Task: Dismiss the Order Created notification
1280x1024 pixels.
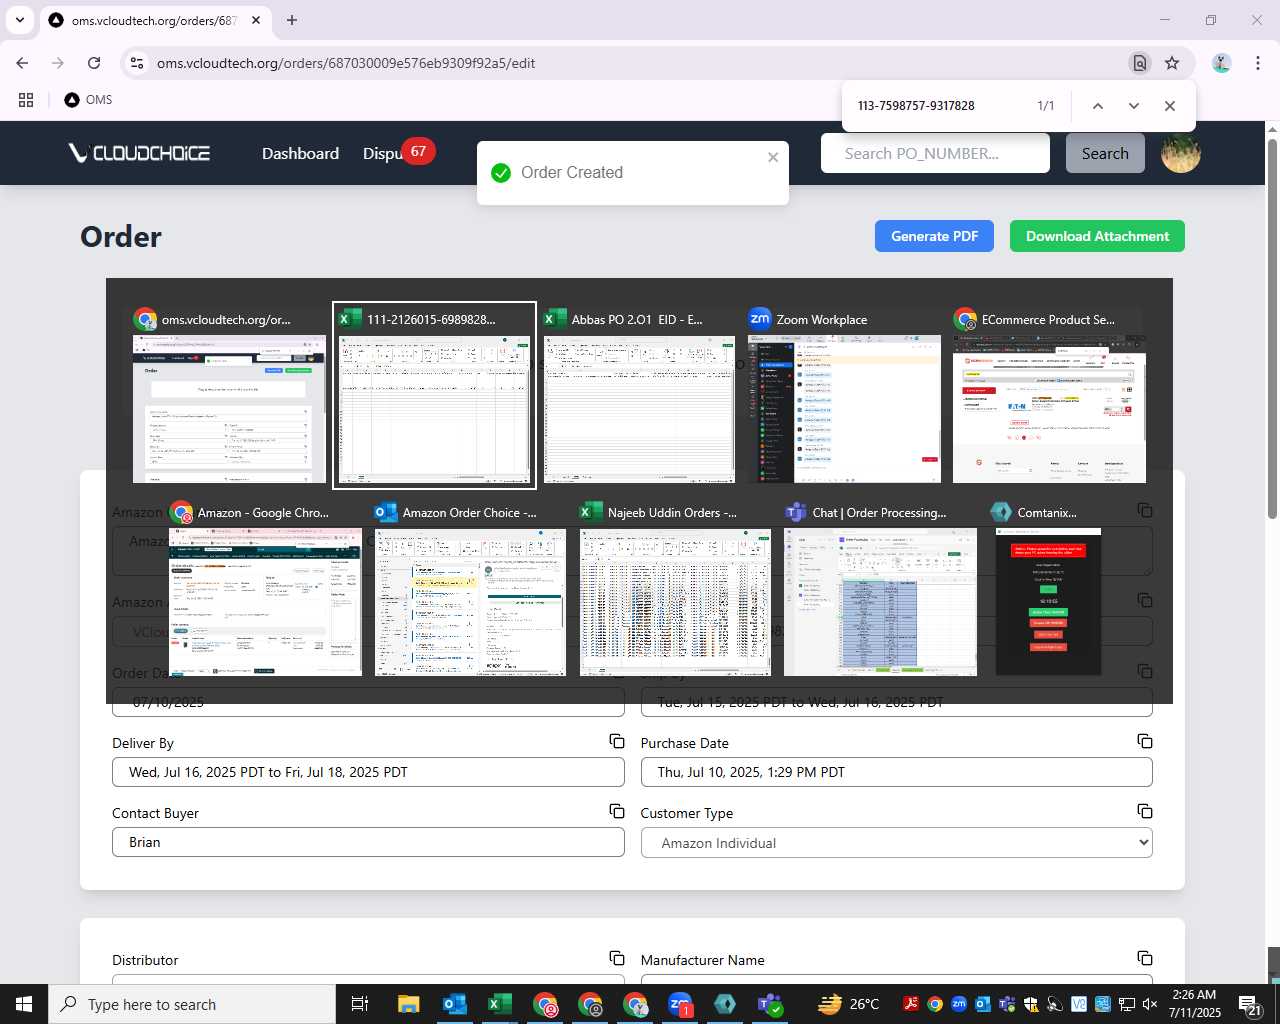Action: [773, 157]
